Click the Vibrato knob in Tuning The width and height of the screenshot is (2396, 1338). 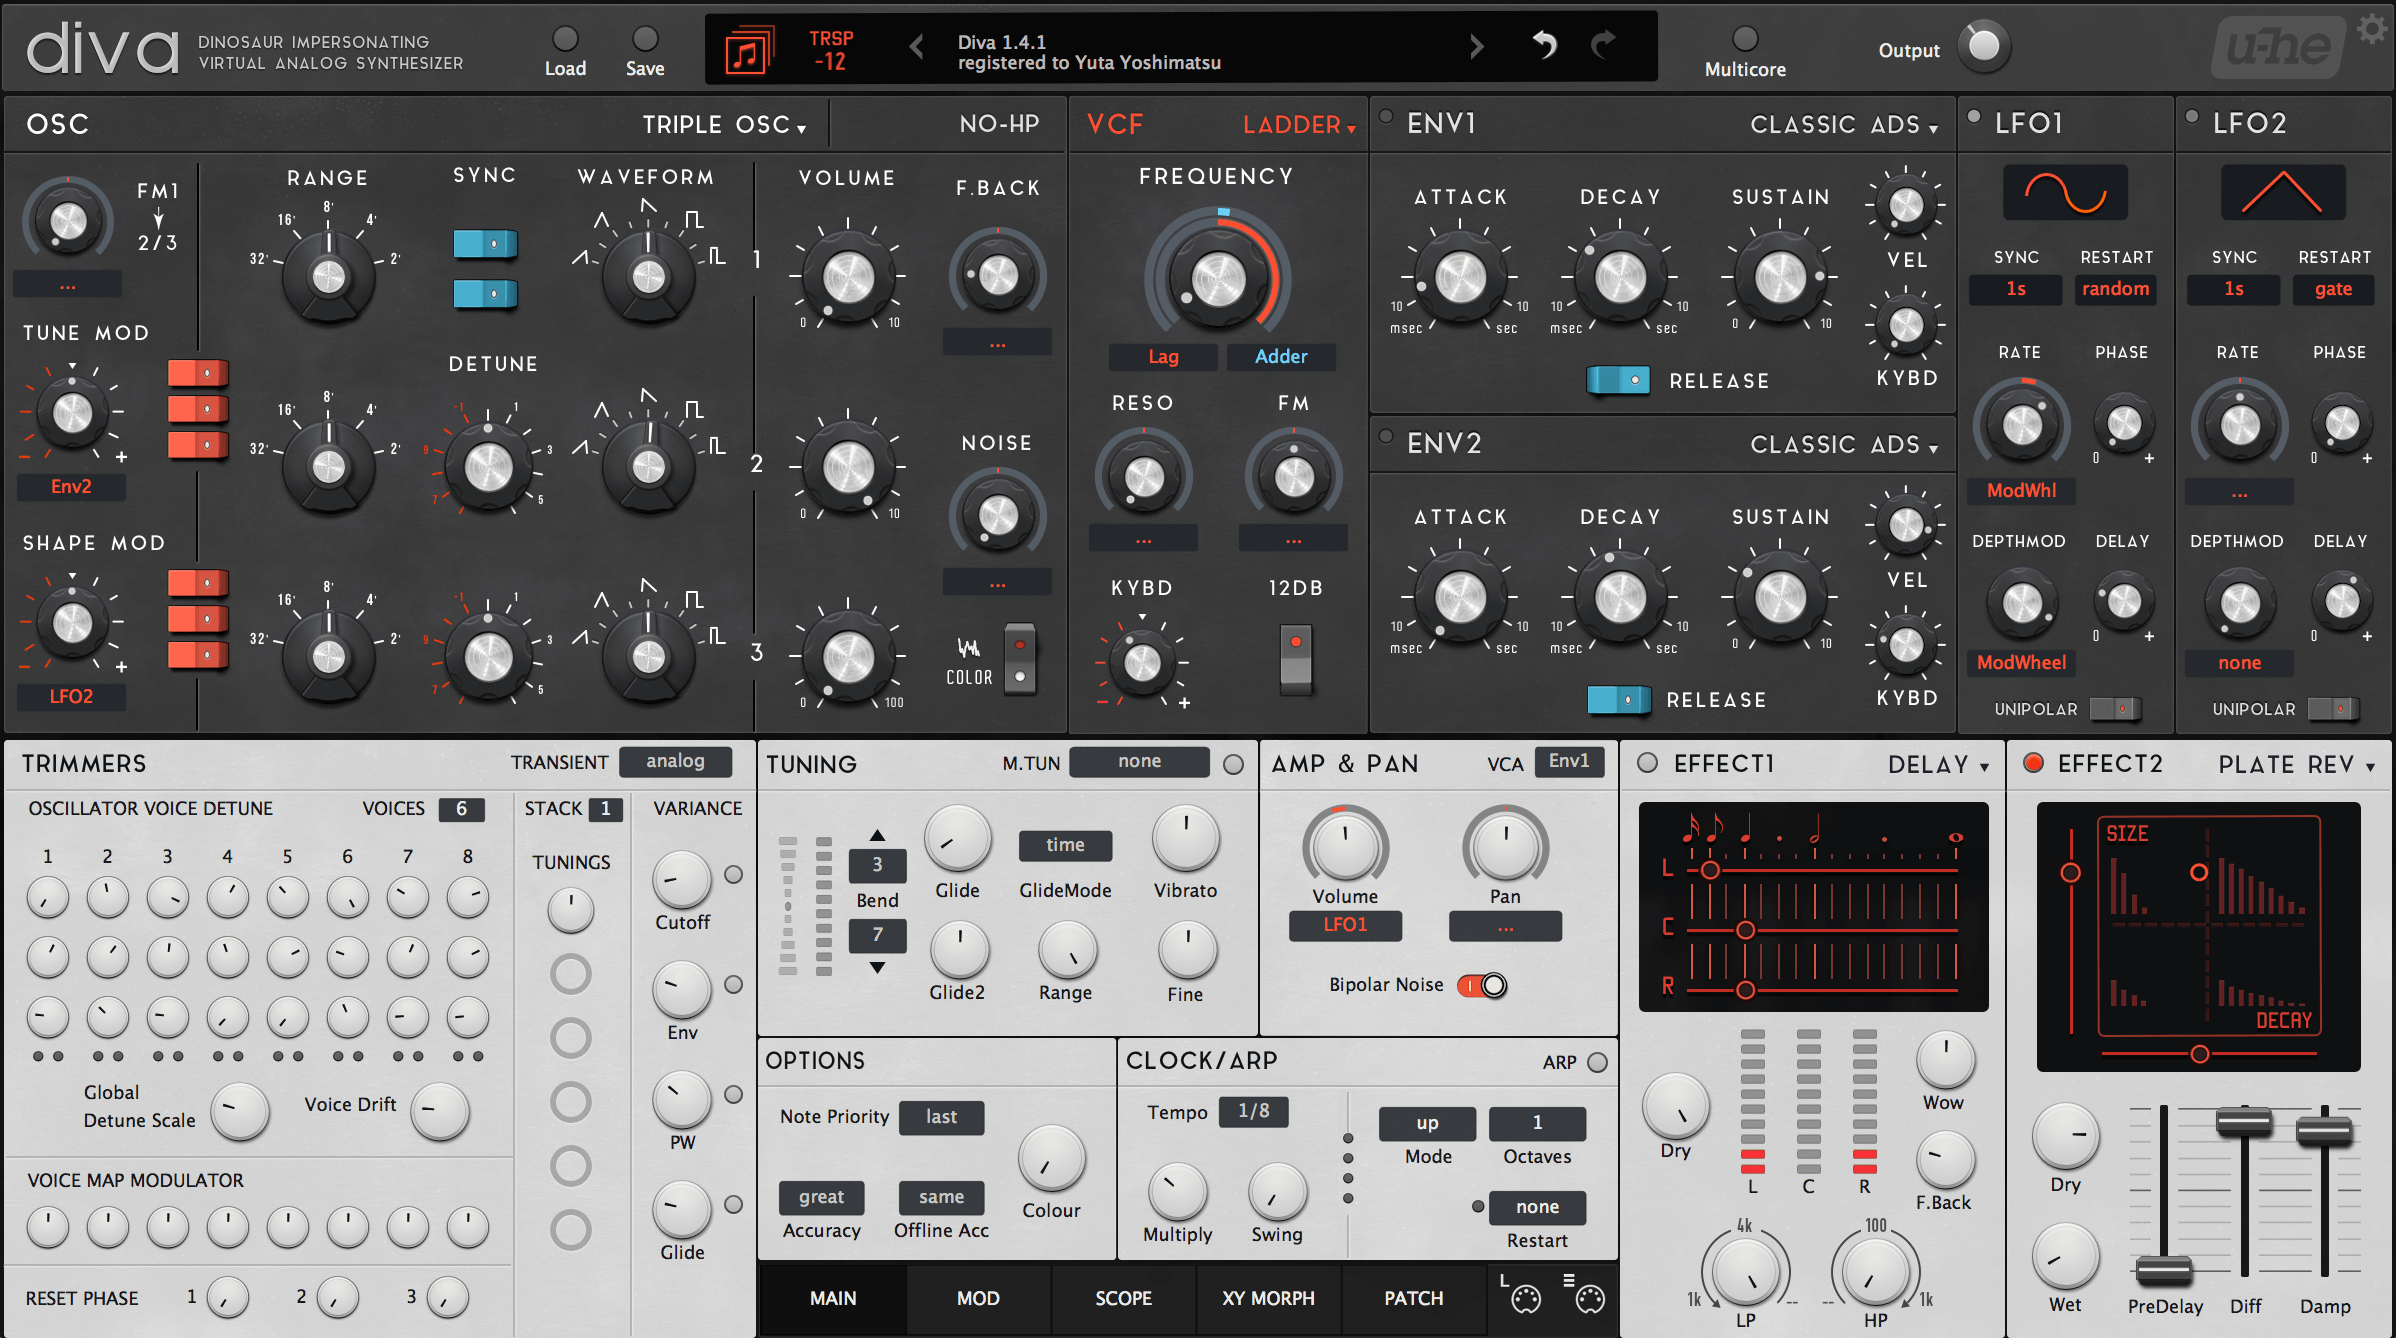click(1185, 839)
